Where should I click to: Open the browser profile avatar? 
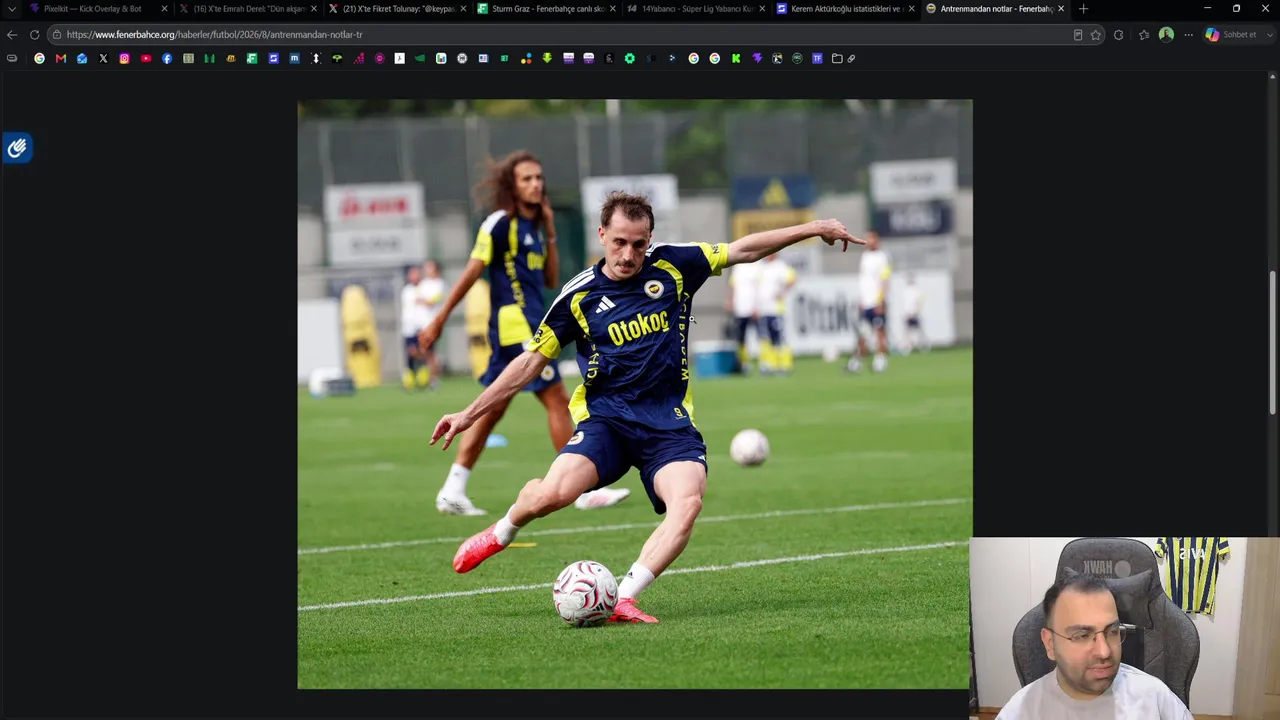(x=1166, y=35)
